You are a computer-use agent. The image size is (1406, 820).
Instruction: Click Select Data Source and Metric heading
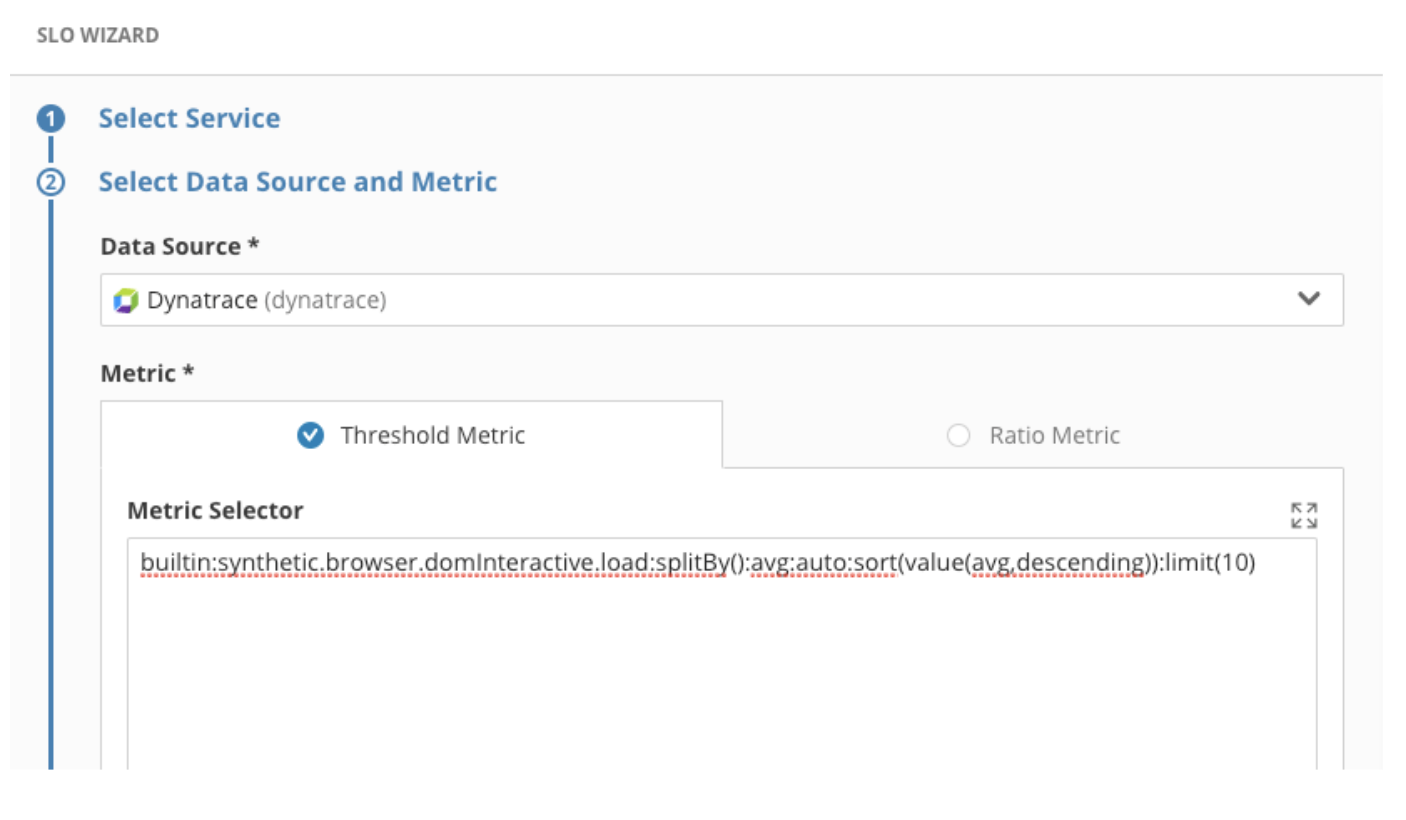[x=298, y=182]
